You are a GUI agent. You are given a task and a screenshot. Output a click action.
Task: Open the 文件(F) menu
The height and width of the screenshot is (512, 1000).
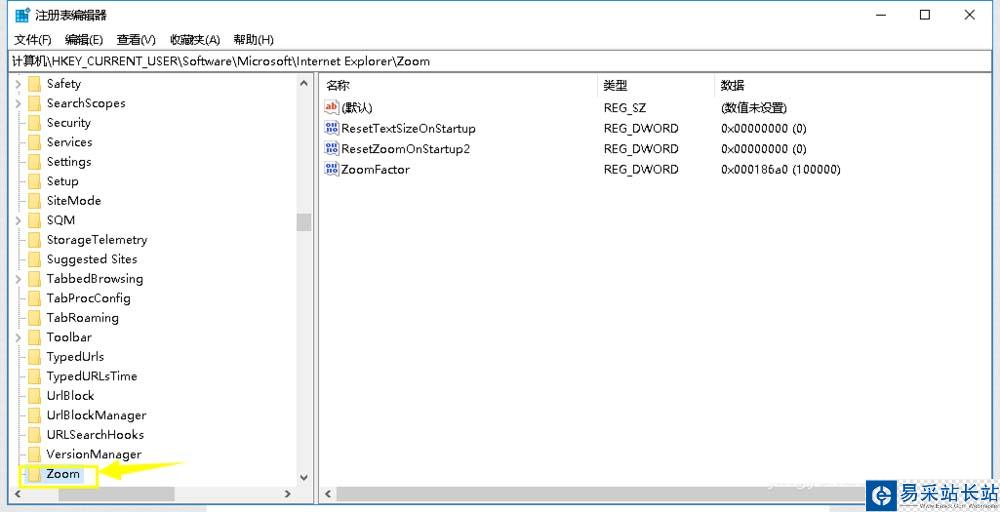[x=33, y=40]
